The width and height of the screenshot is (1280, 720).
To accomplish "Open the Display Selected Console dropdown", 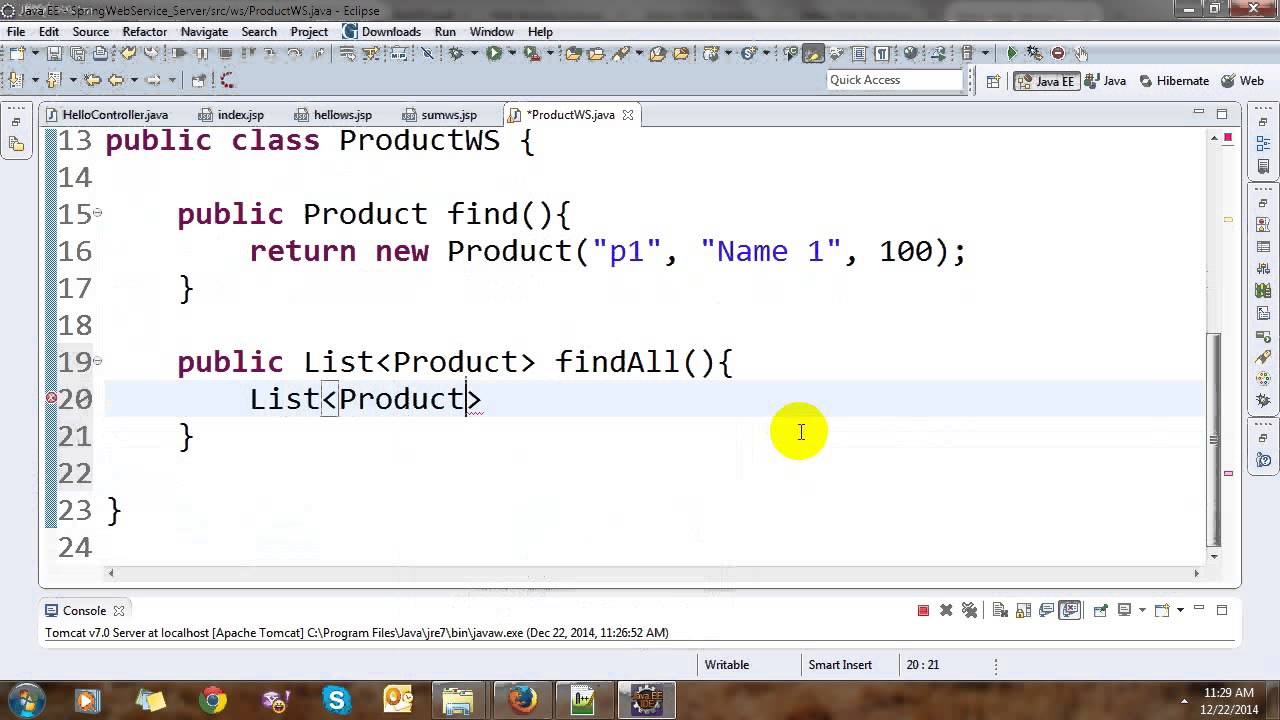I will [x=1142, y=610].
